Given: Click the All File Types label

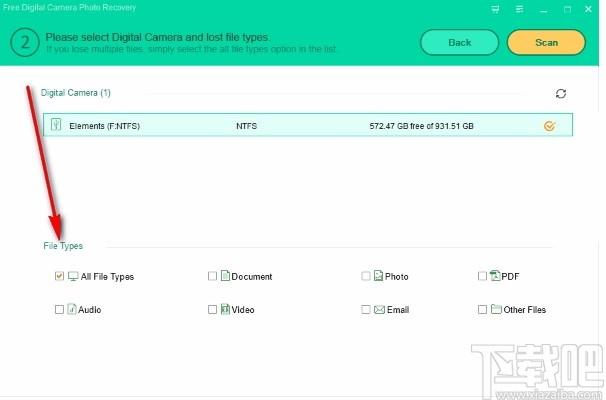Looking at the screenshot, I should click(107, 277).
